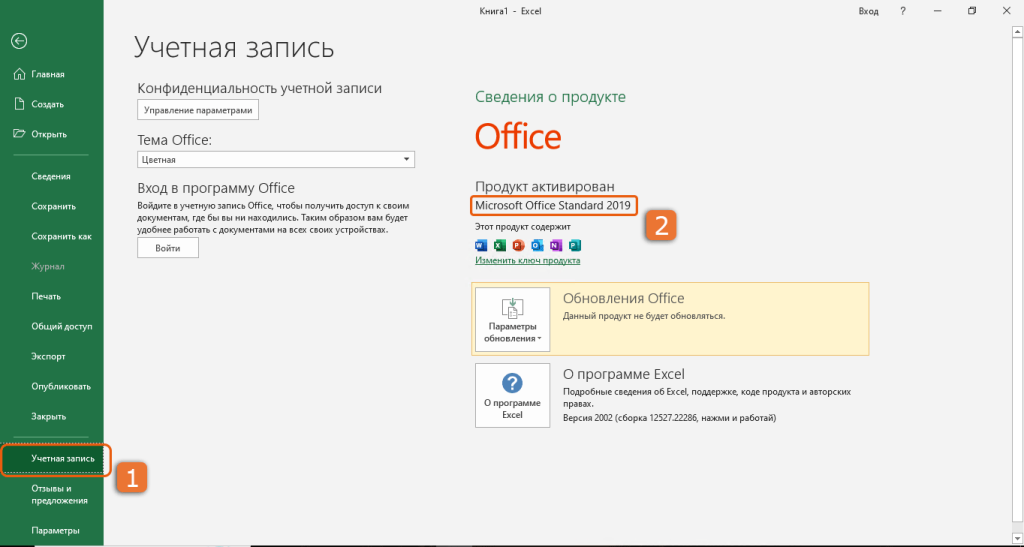Choose Закрыть in the sidebar
The height and width of the screenshot is (547, 1024).
48,416
